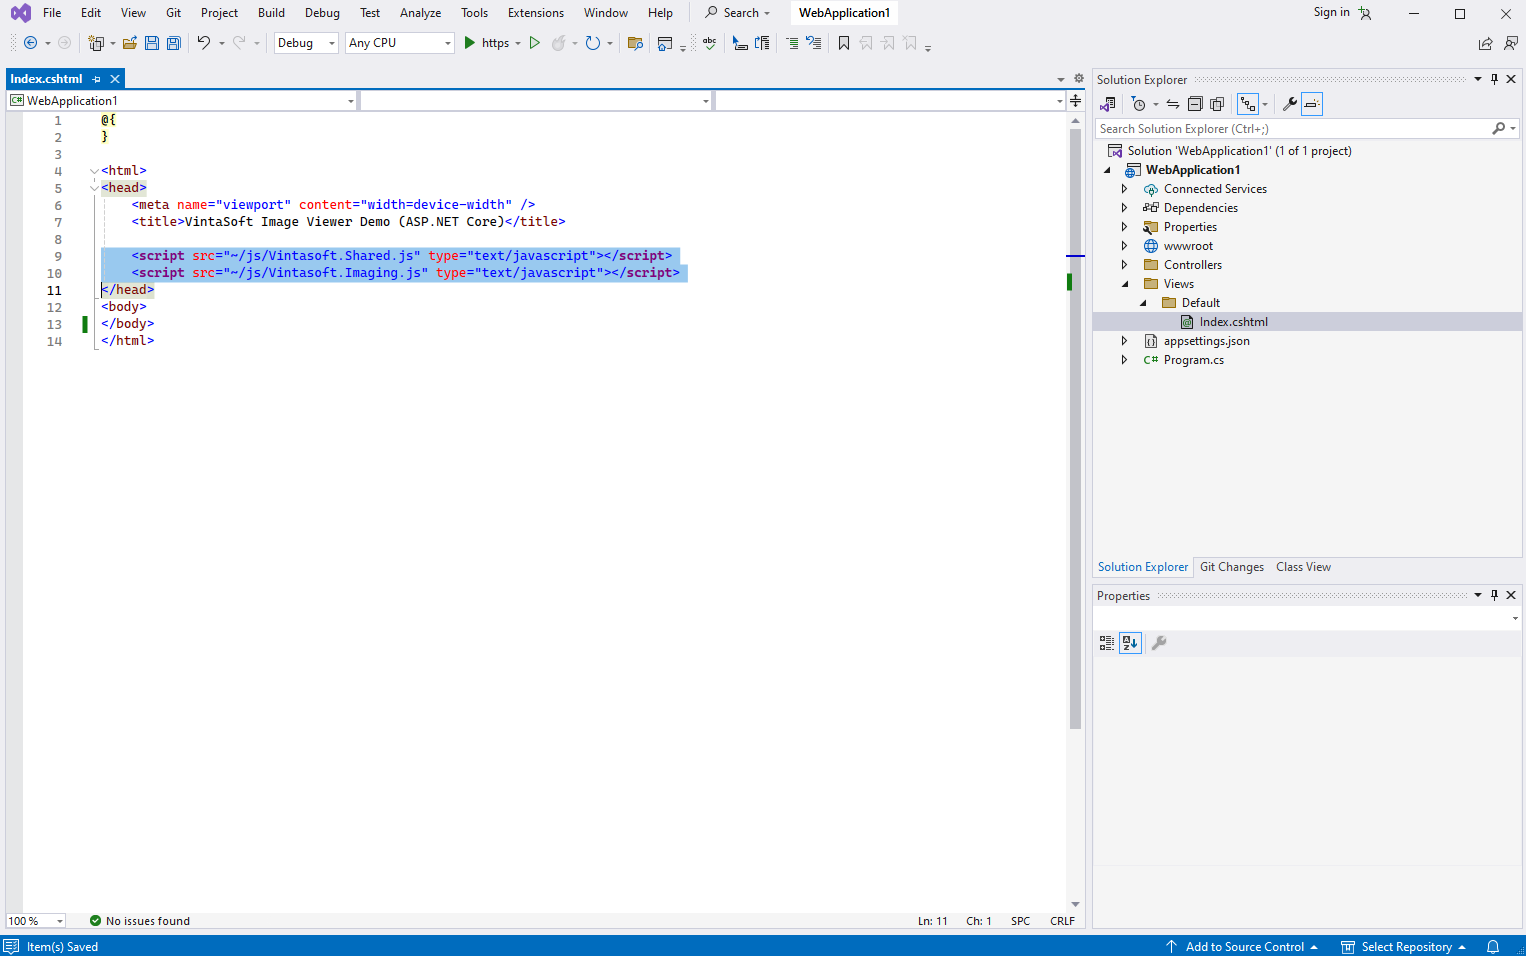Click the Sign in link

(1331, 12)
